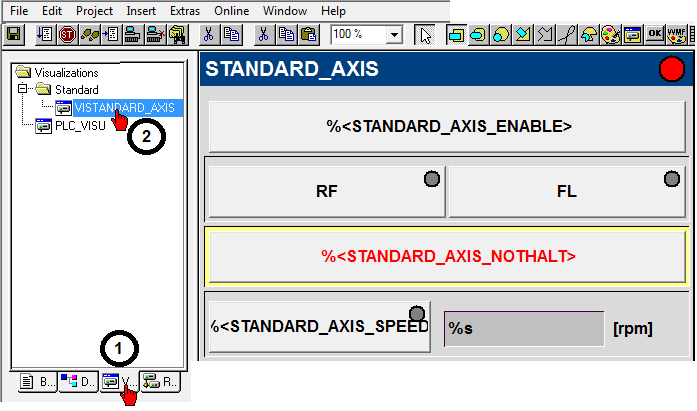Screen dimensions: 697x411
Task: Select the Rectangle element tool
Action: (456, 35)
